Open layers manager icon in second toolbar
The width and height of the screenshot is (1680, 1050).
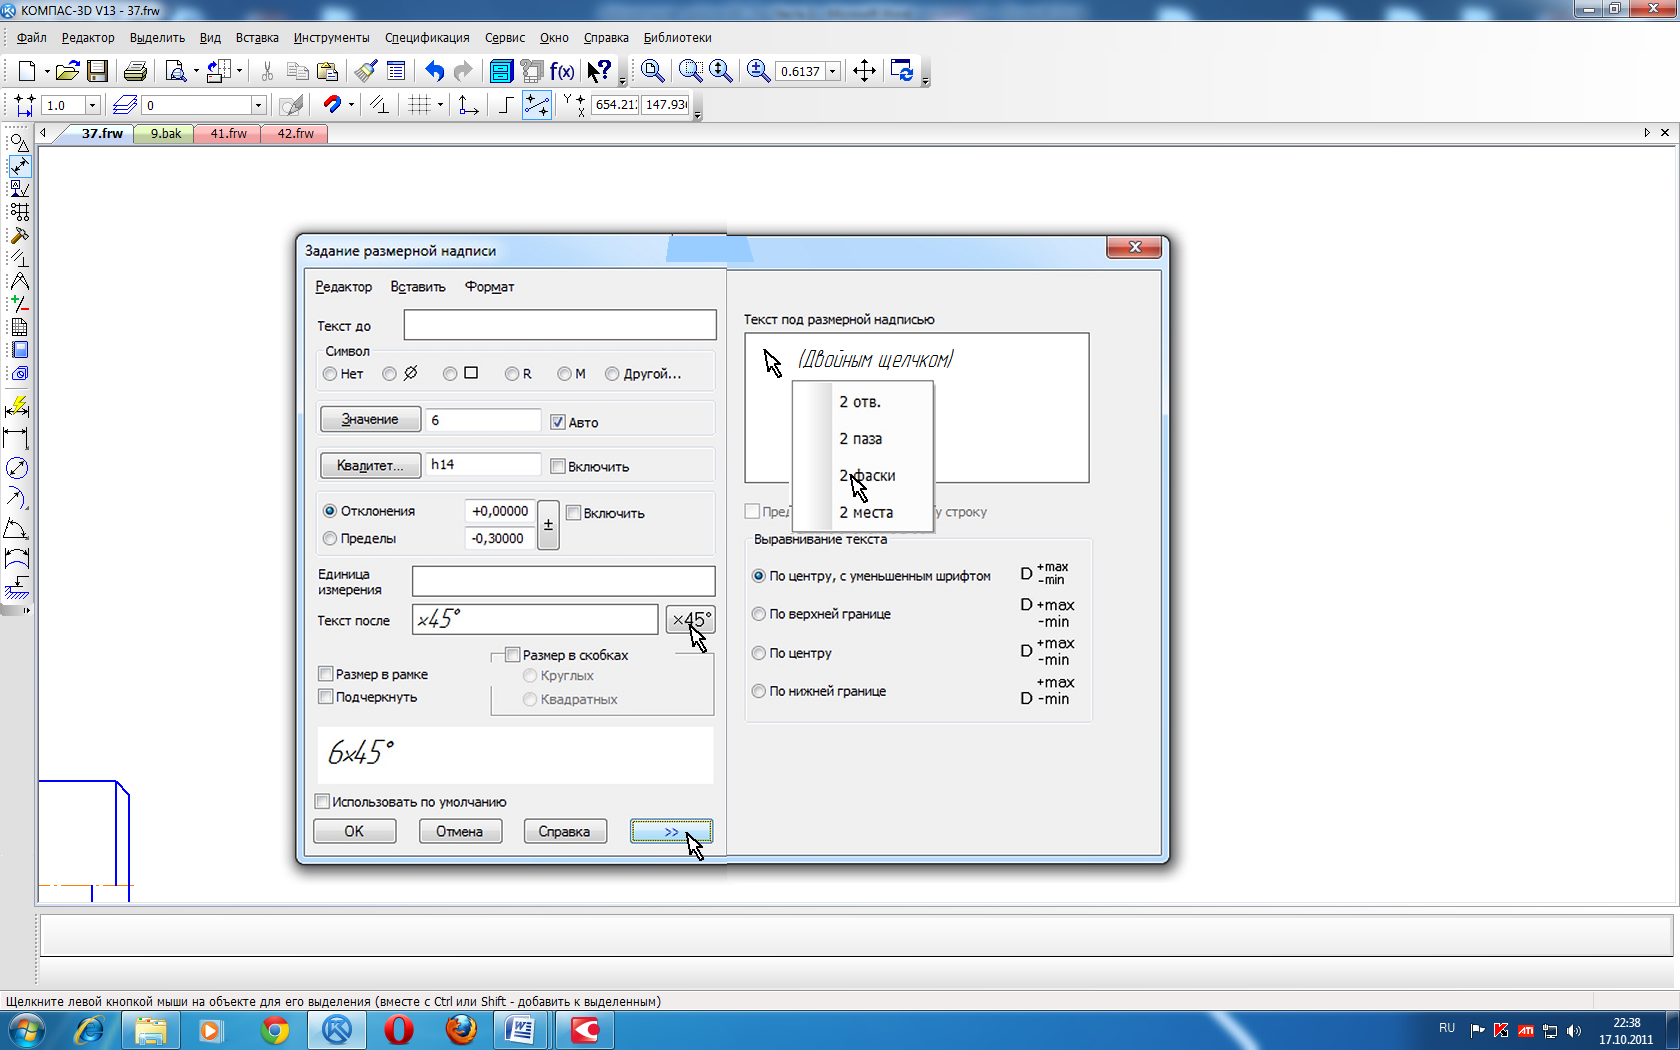pyautogui.click(x=125, y=105)
